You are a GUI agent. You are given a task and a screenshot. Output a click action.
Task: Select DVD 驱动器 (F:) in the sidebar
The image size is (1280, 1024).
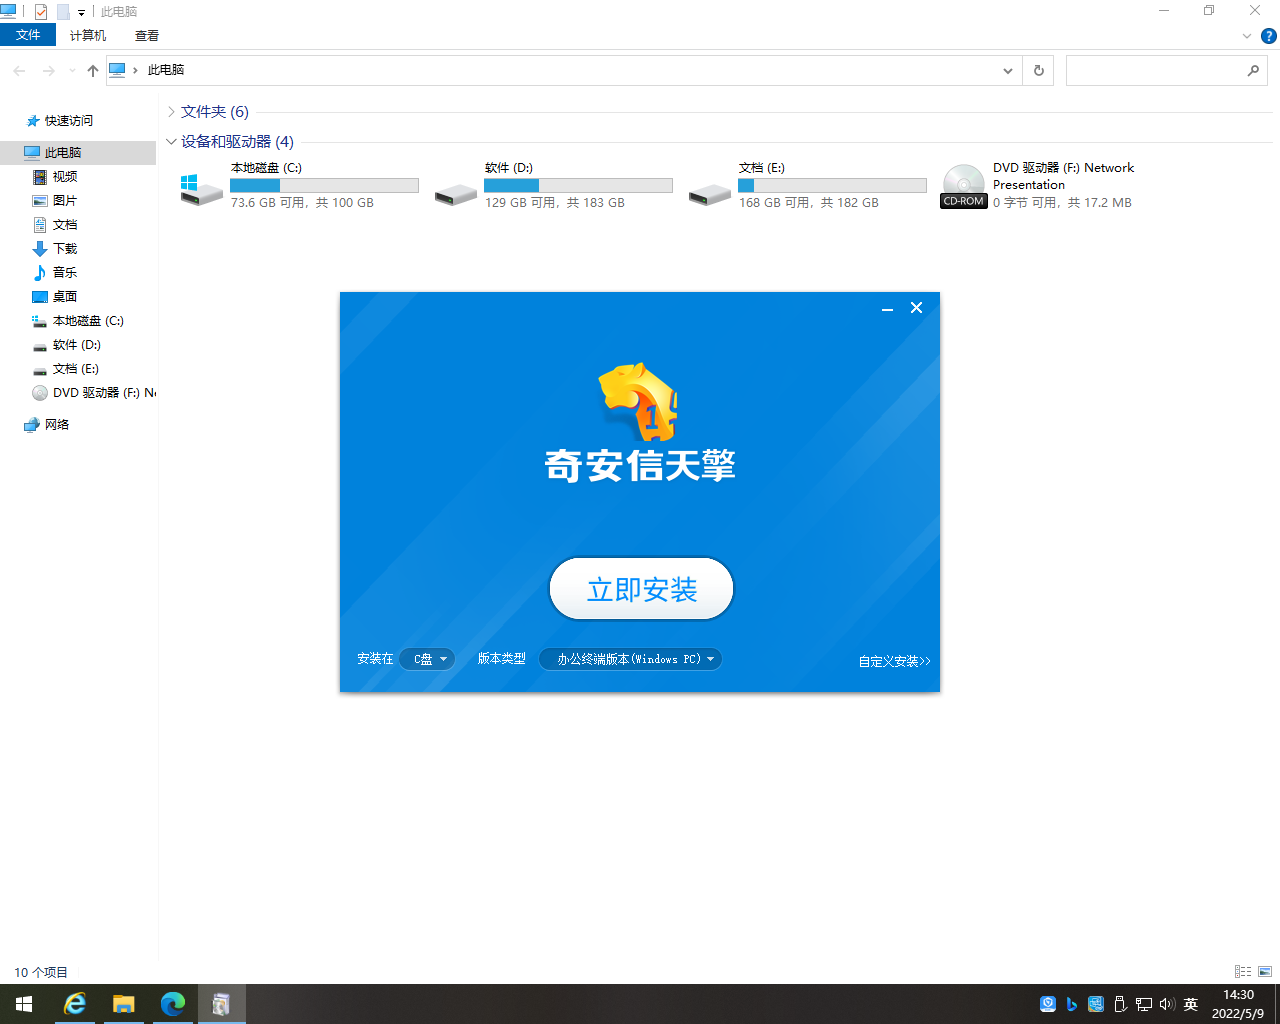94,393
